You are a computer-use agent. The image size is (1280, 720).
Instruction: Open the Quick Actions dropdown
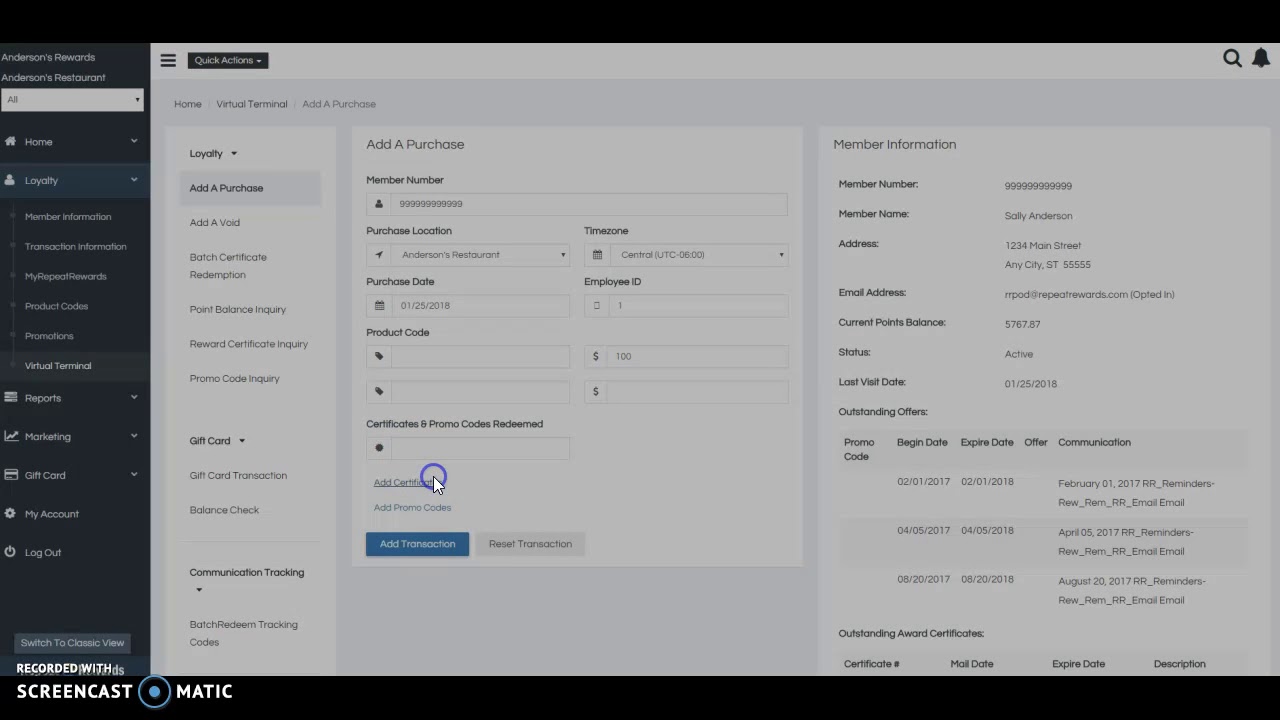click(x=228, y=60)
